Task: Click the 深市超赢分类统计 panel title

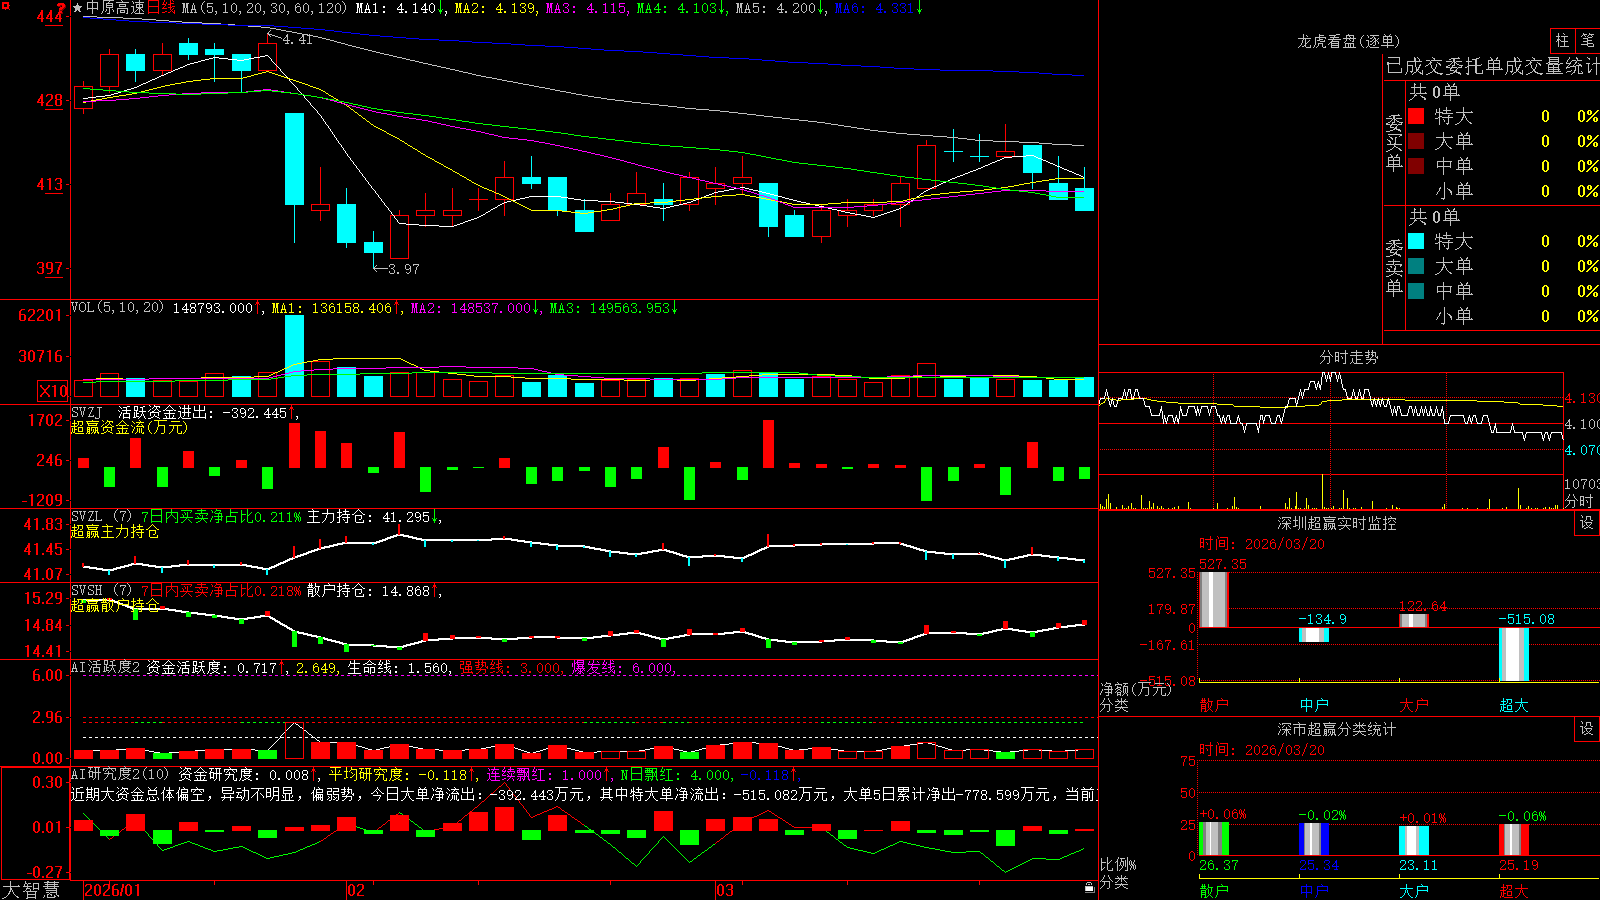Action: pyautogui.click(x=1337, y=729)
